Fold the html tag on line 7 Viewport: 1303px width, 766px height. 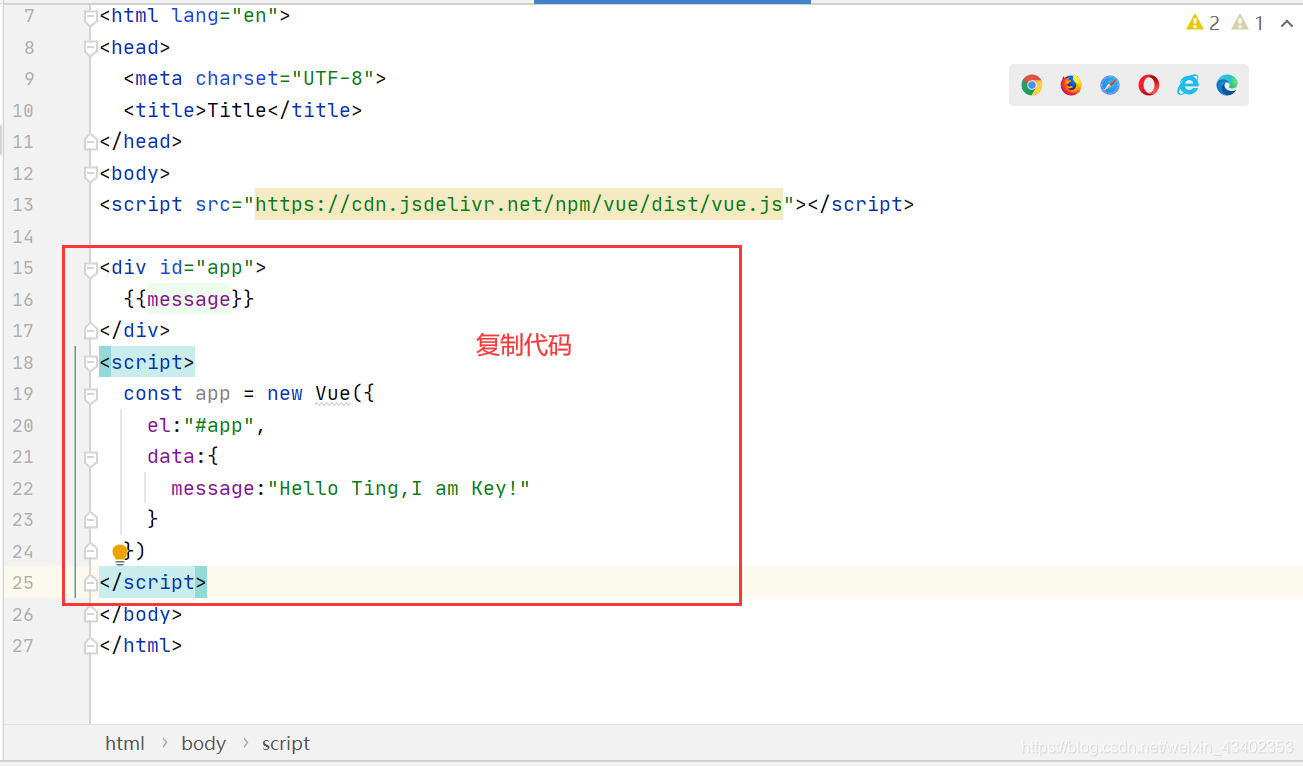[x=91, y=16]
